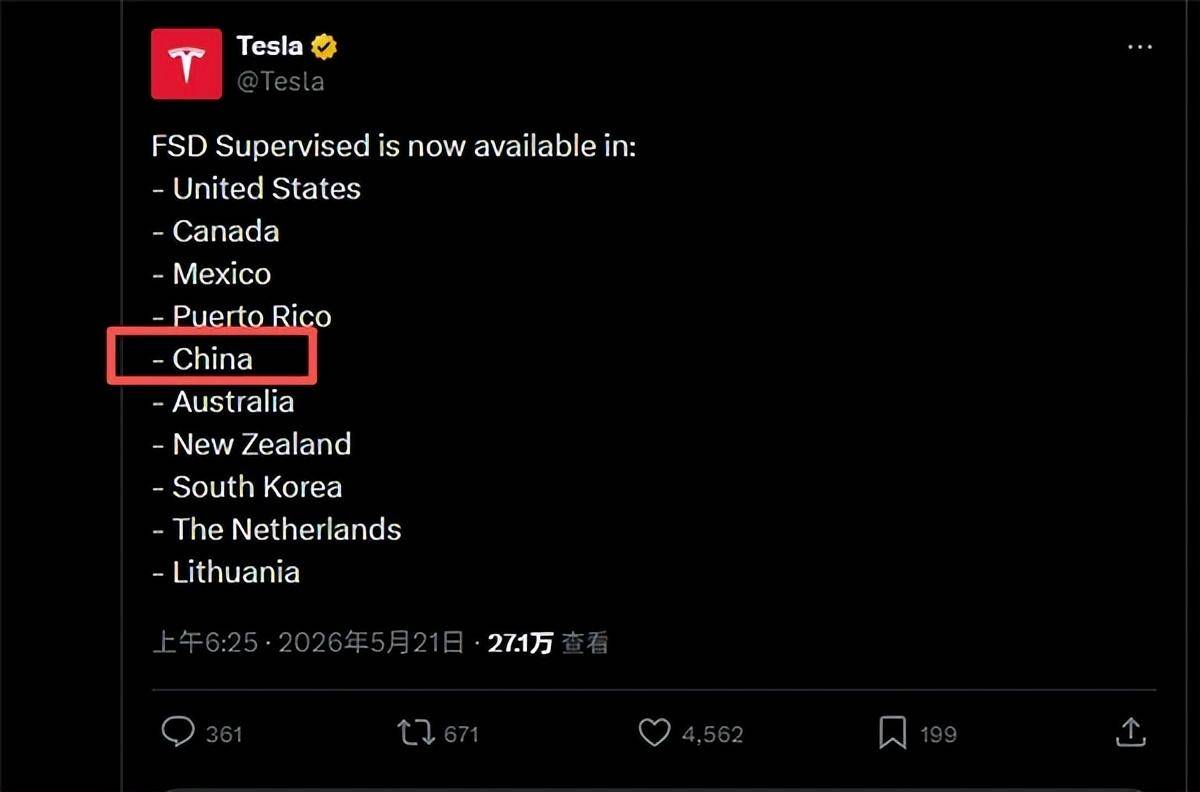Screen dimensions: 1200x792
Task: Click the reply speech bubble icon
Action: click(x=177, y=733)
